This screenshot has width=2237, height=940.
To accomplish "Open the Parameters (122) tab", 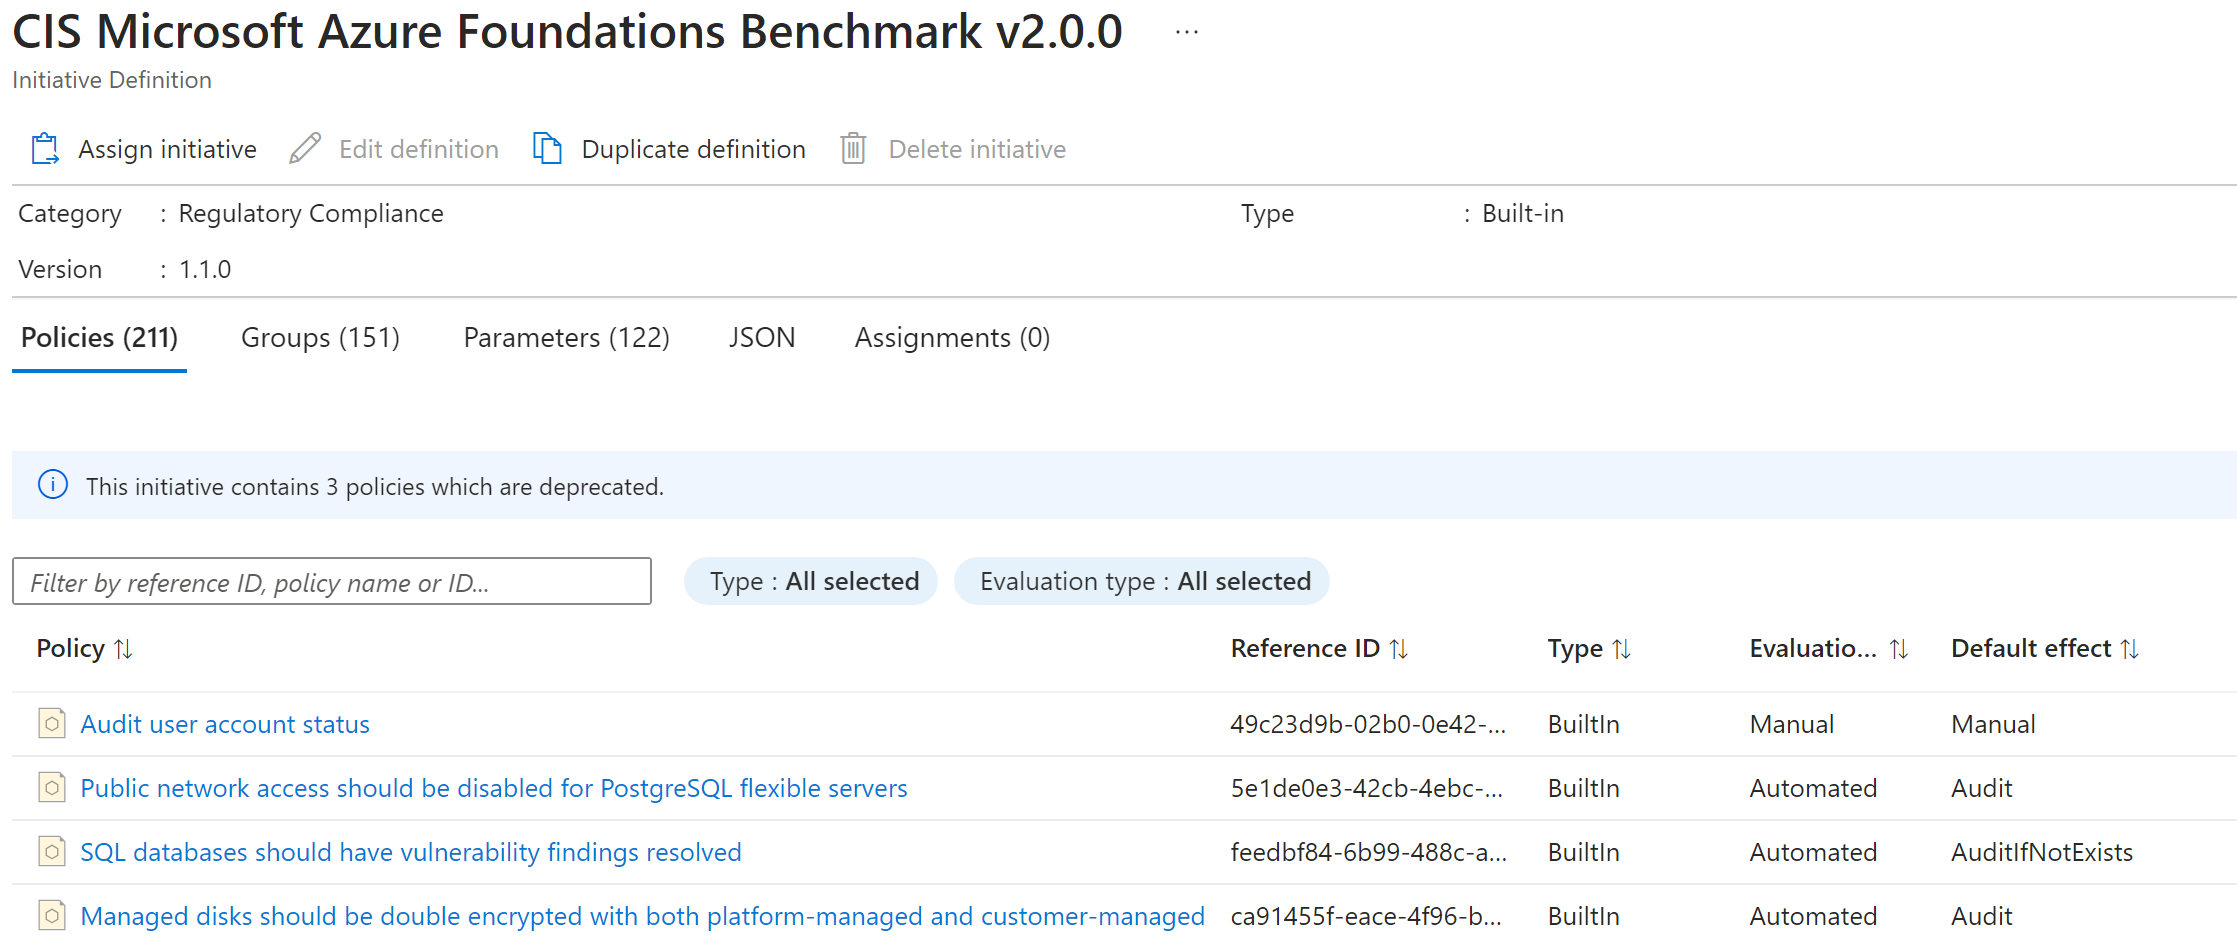I will 566,338.
